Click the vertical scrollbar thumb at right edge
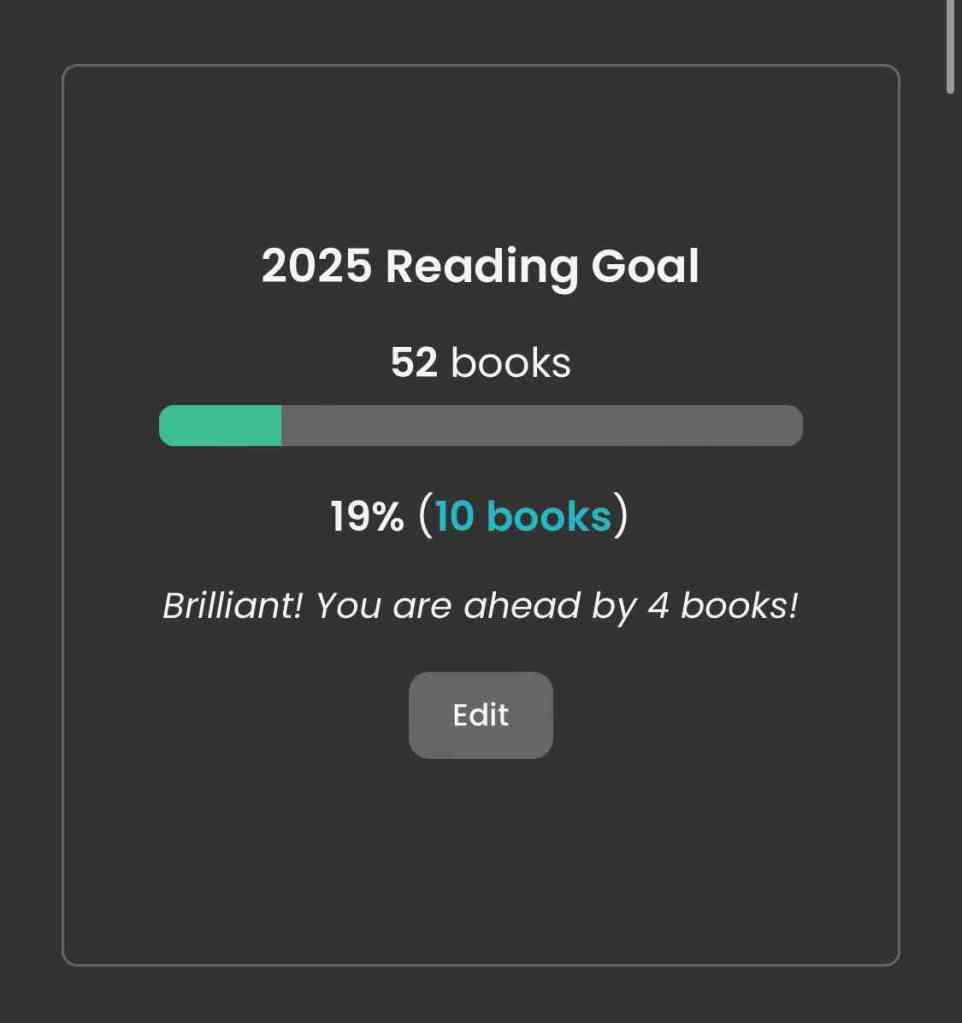Screen dimensions: 962x1023 pos(951,45)
